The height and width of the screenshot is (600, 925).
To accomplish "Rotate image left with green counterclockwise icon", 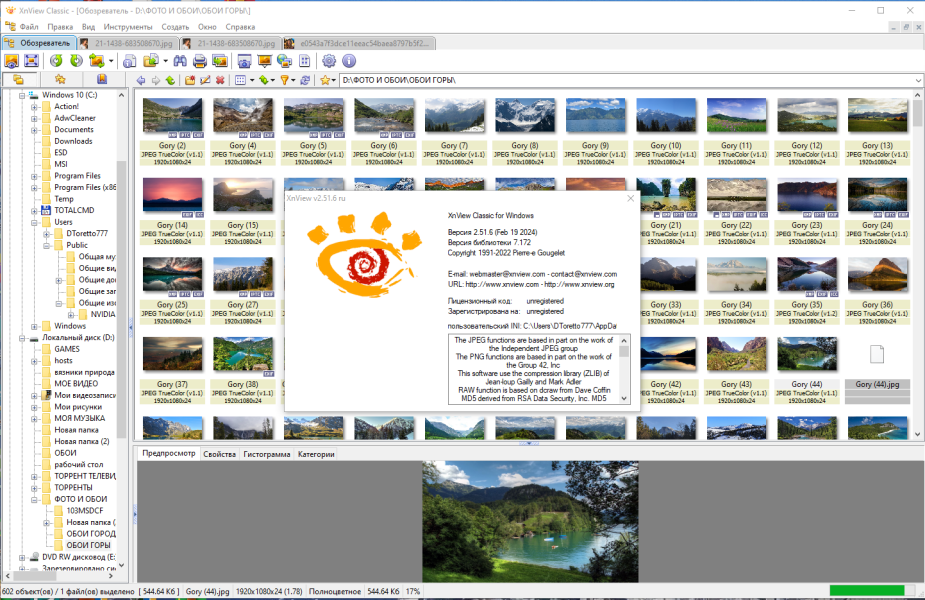I will (56, 61).
